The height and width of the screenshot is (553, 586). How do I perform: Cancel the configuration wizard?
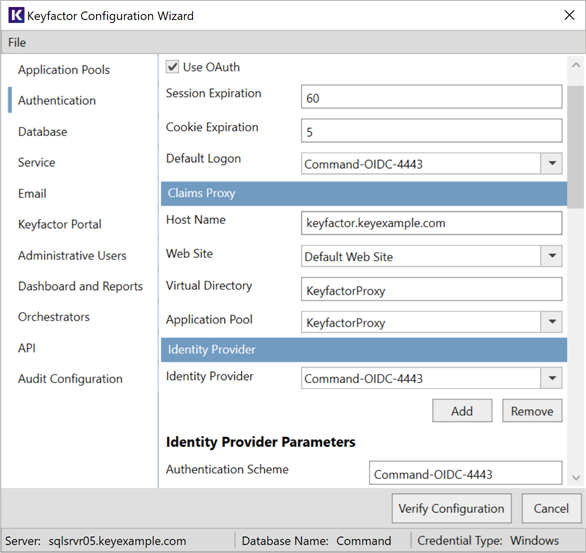(551, 508)
